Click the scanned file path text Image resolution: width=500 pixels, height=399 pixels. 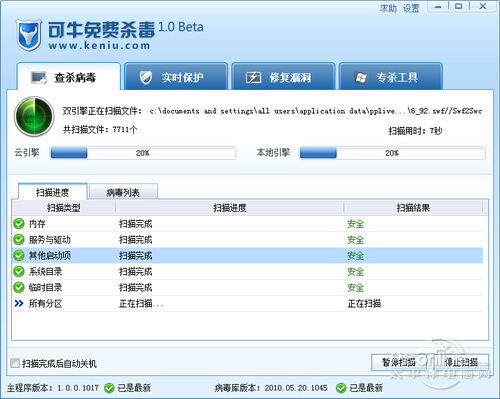(316, 111)
